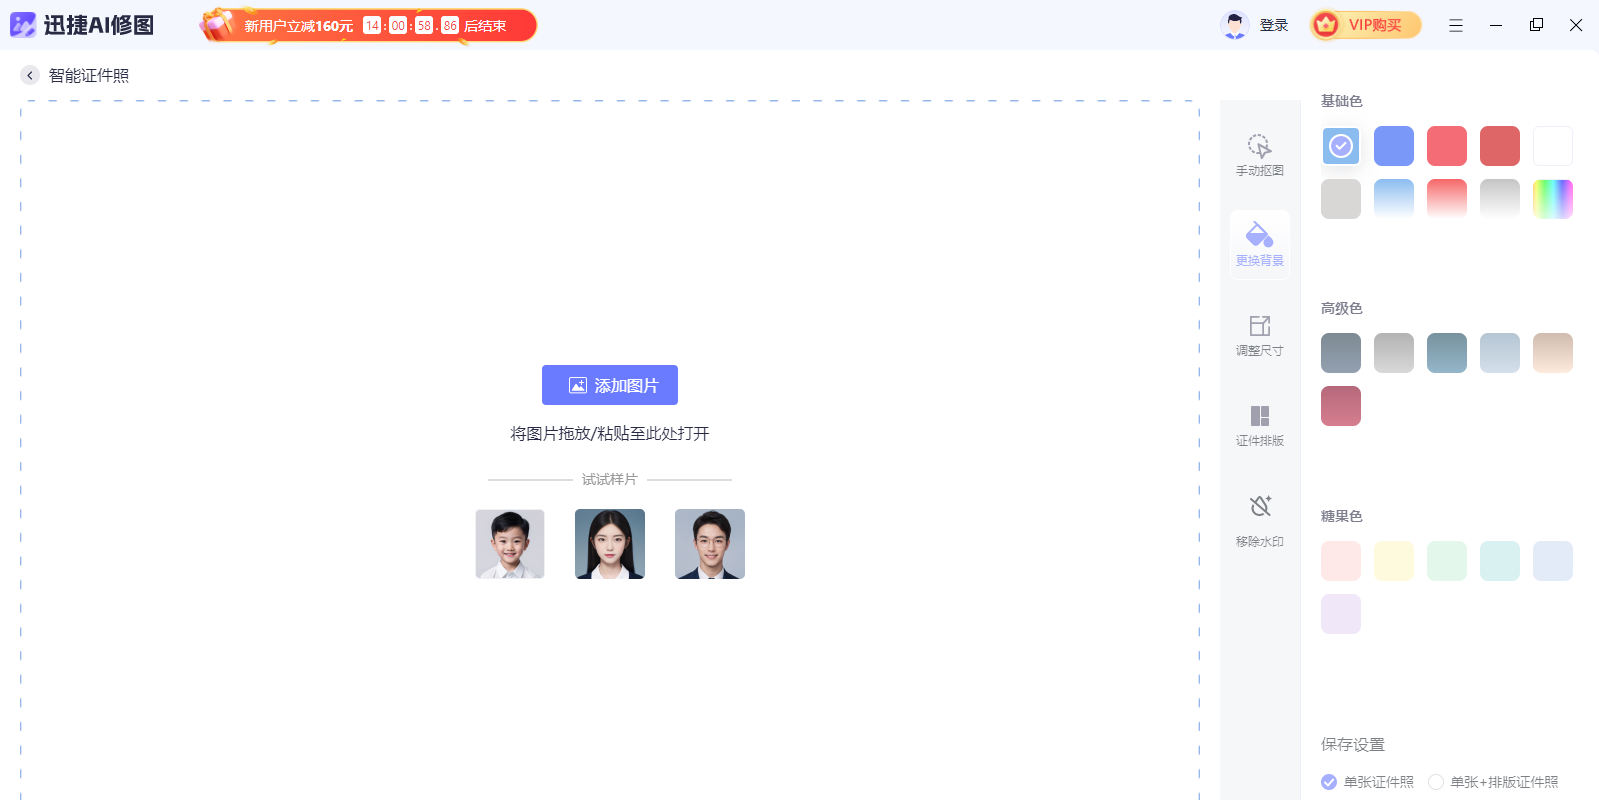Click the add image (添加图片) button
This screenshot has height=800, width=1599.
610,385
